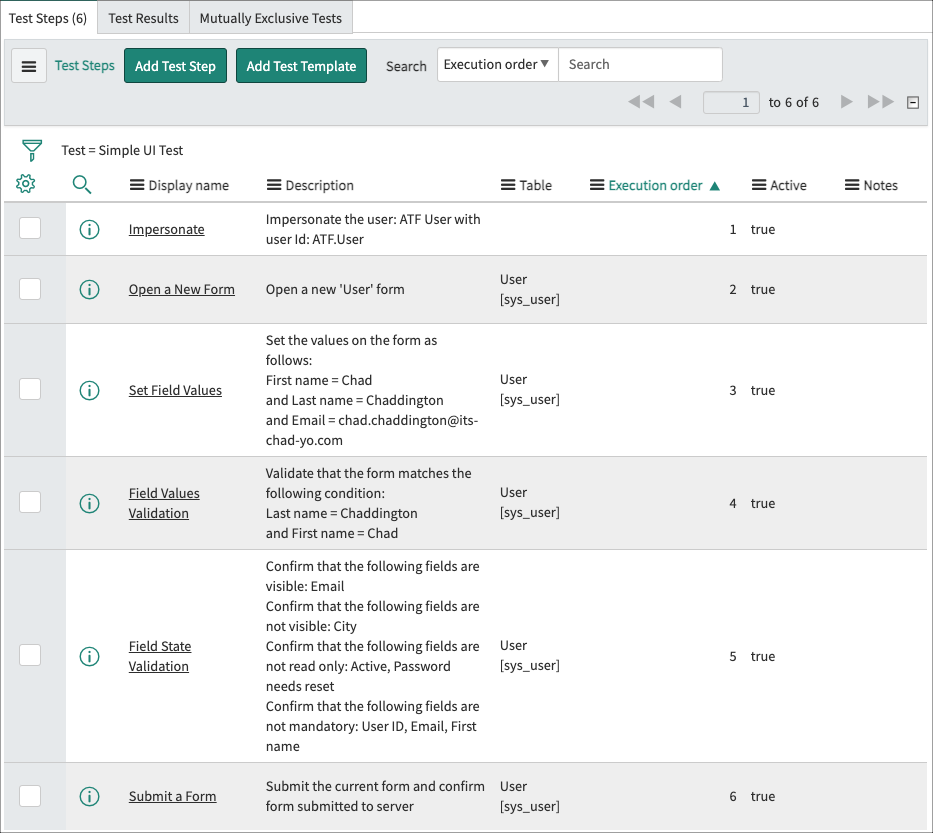This screenshot has width=933, height=833.
Task: Open the list context menu hamburger icon
Action: point(28,65)
